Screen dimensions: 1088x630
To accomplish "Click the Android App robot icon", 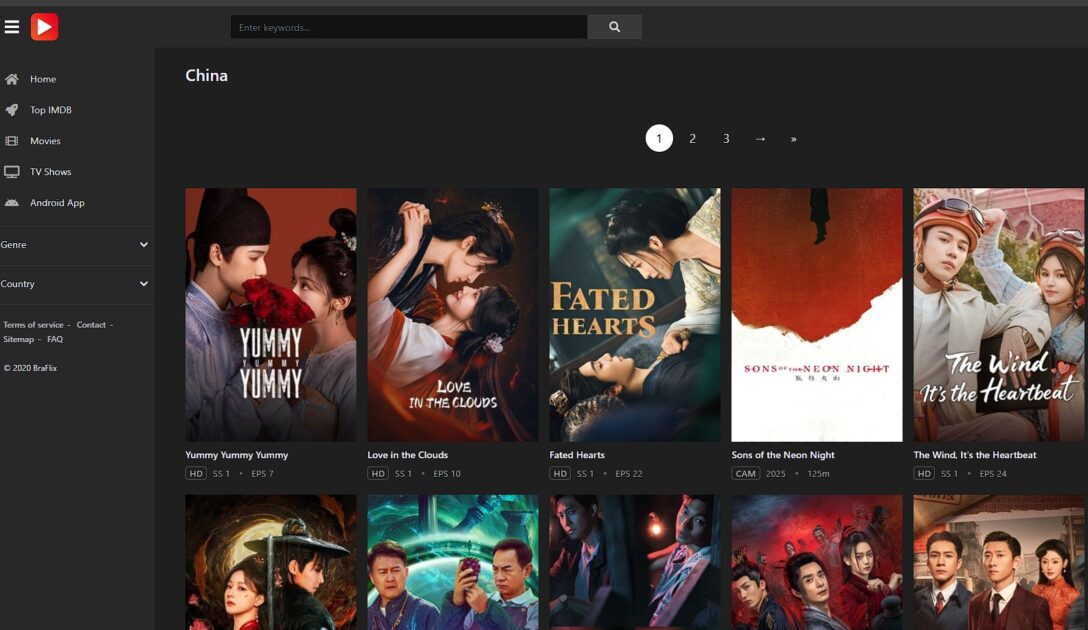I will [12, 203].
